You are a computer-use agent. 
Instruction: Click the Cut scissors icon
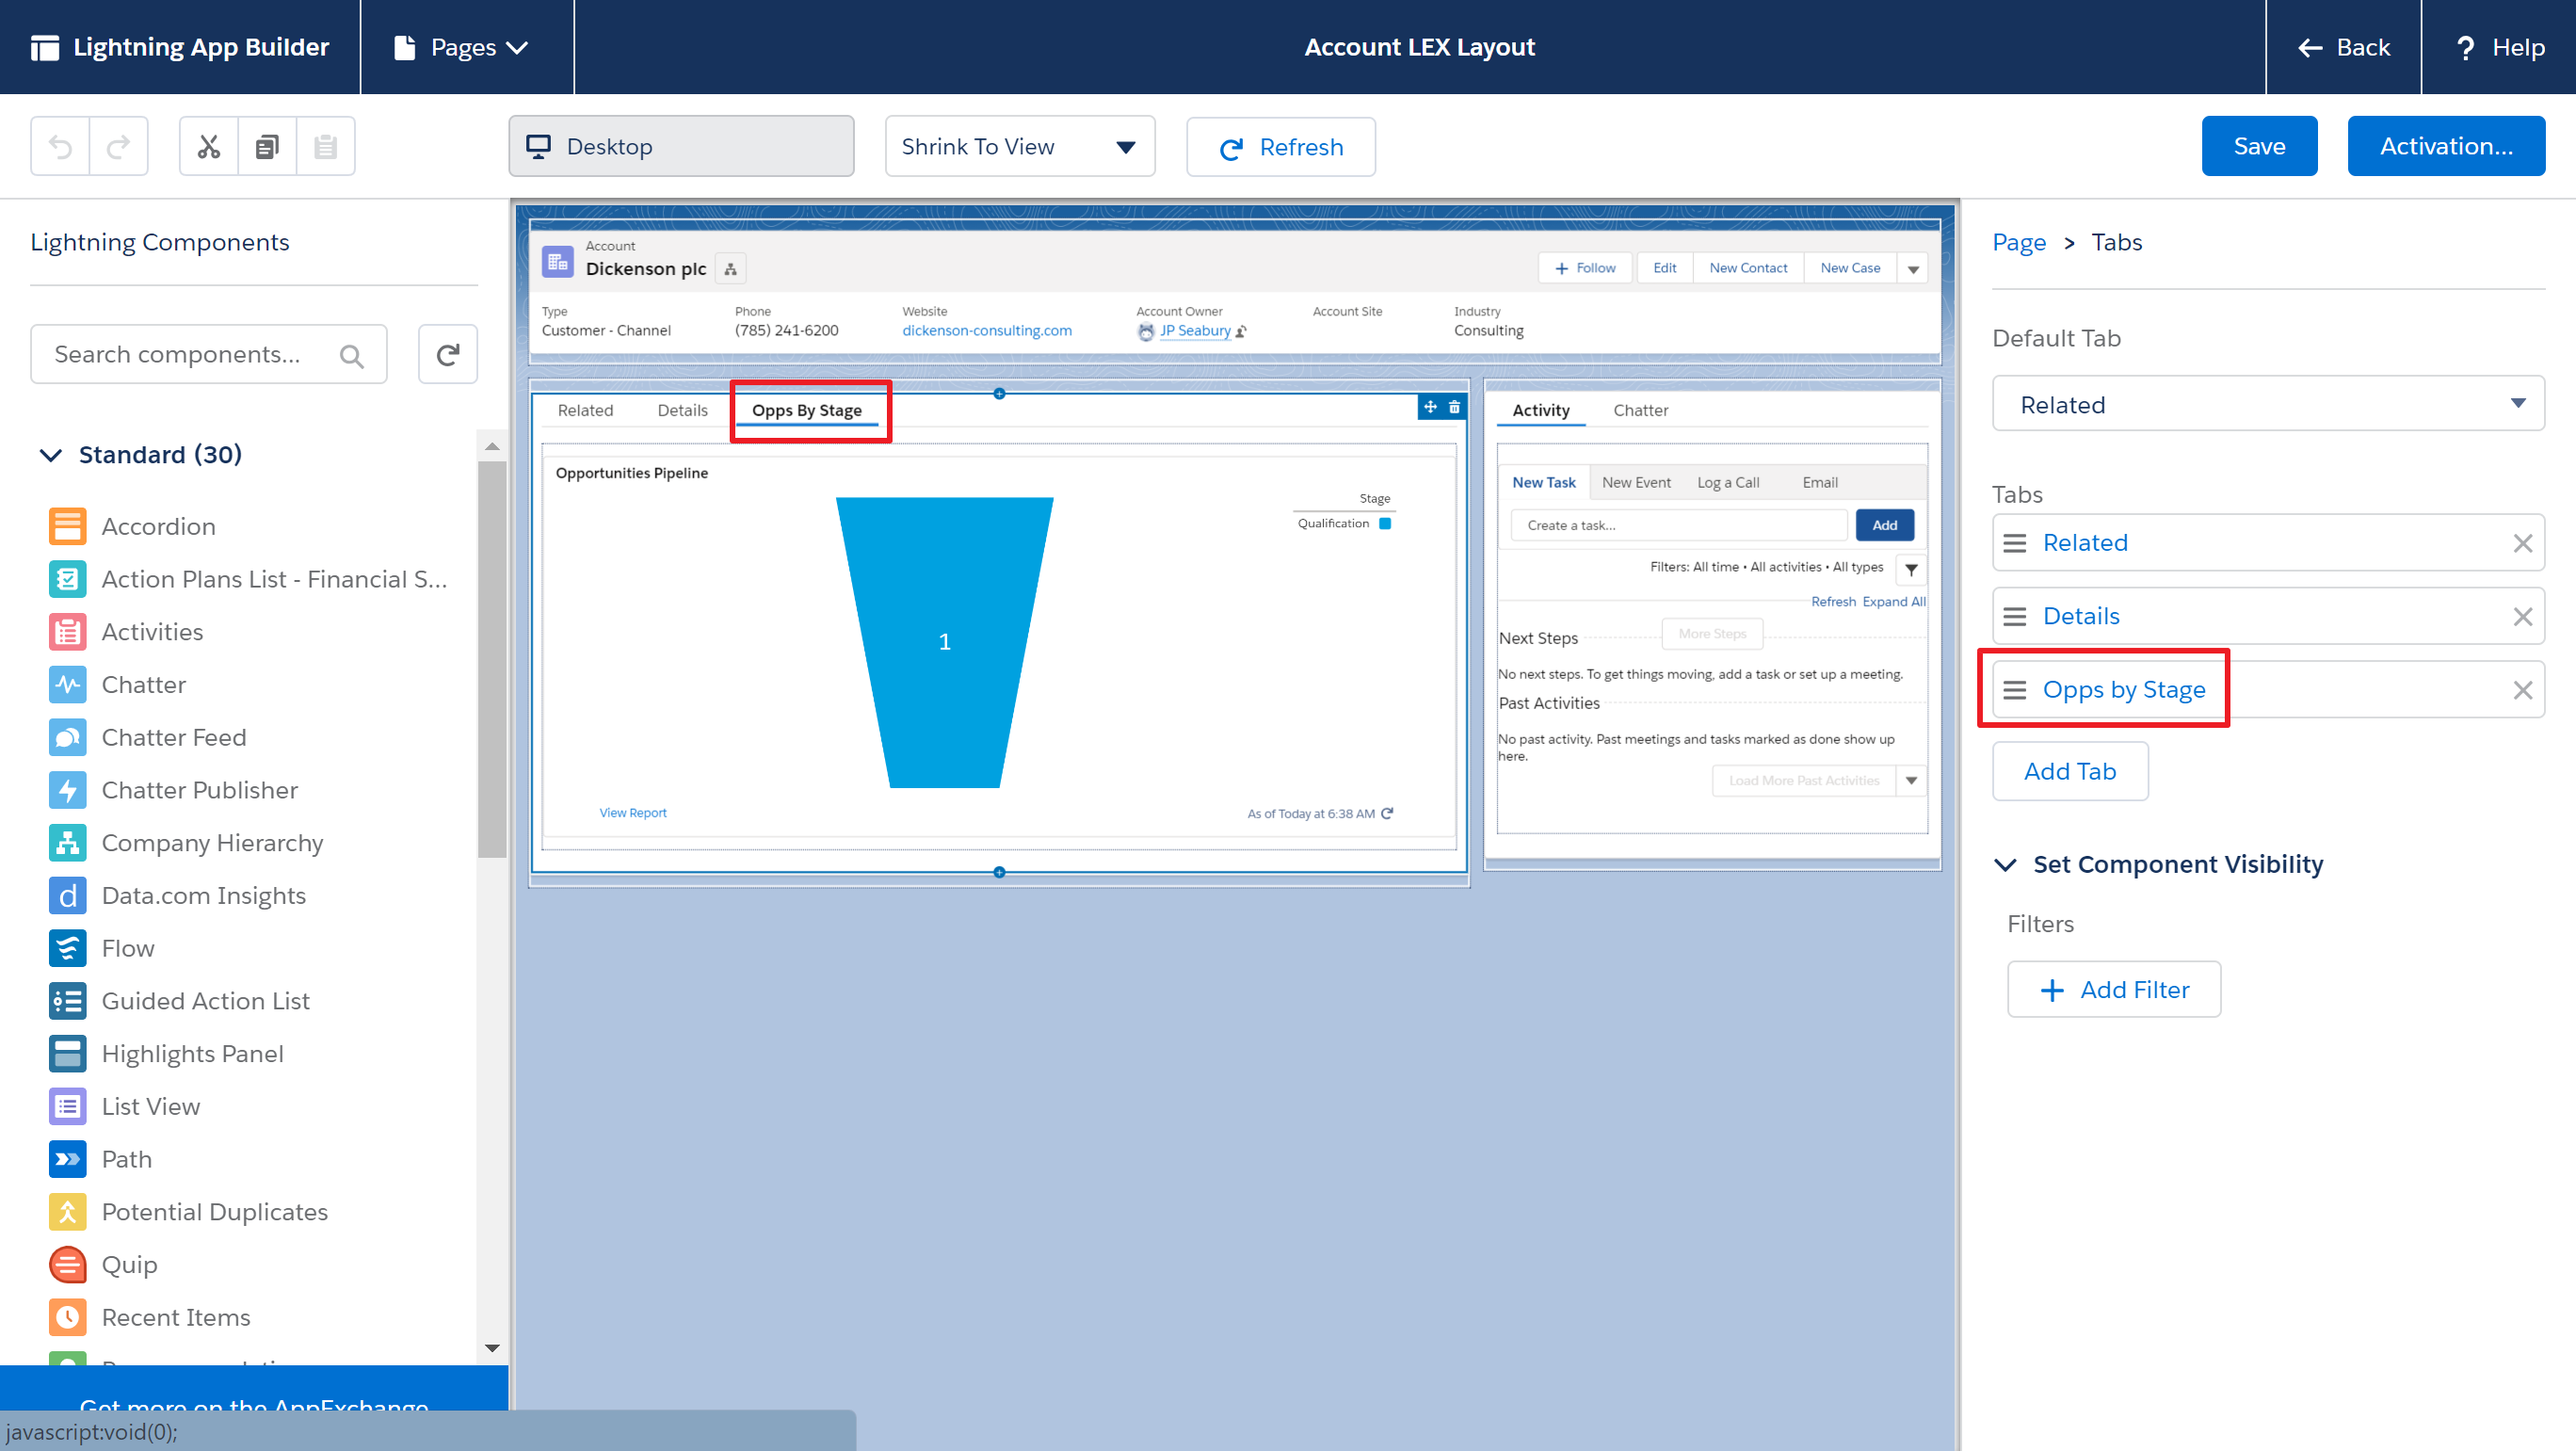pos(208,147)
